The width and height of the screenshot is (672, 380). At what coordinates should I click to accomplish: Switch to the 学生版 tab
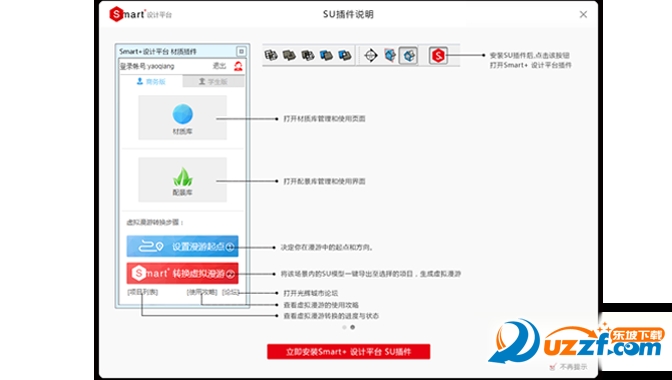[x=213, y=81]
